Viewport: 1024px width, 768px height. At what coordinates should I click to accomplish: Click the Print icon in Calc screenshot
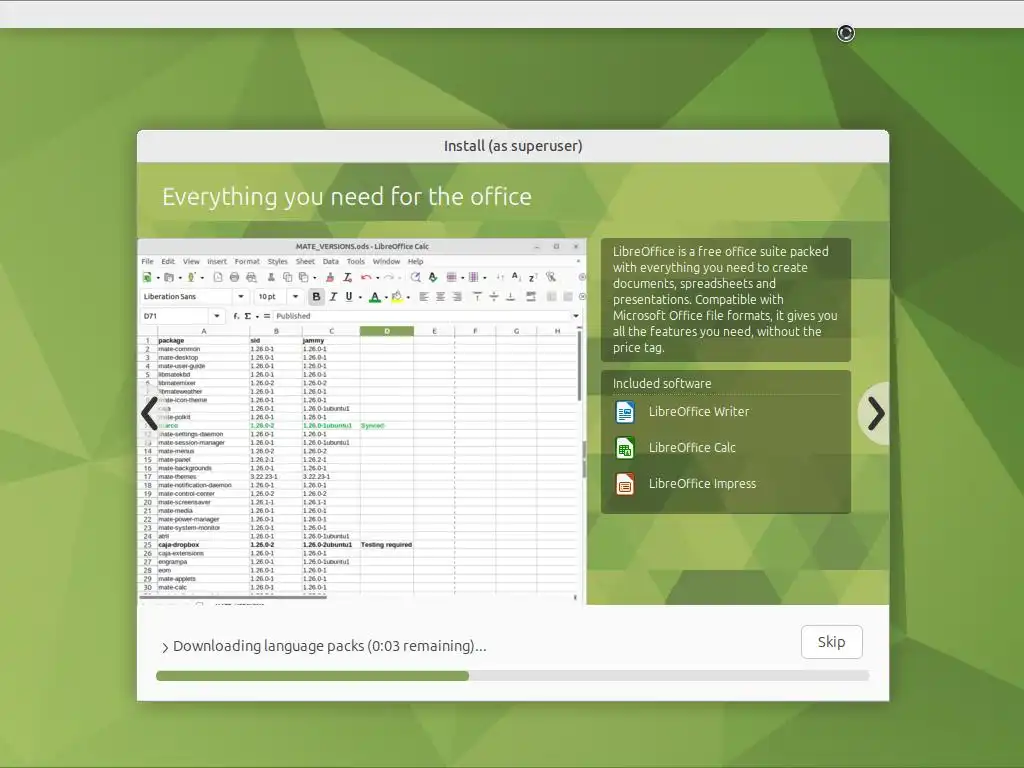click(234, 278)
